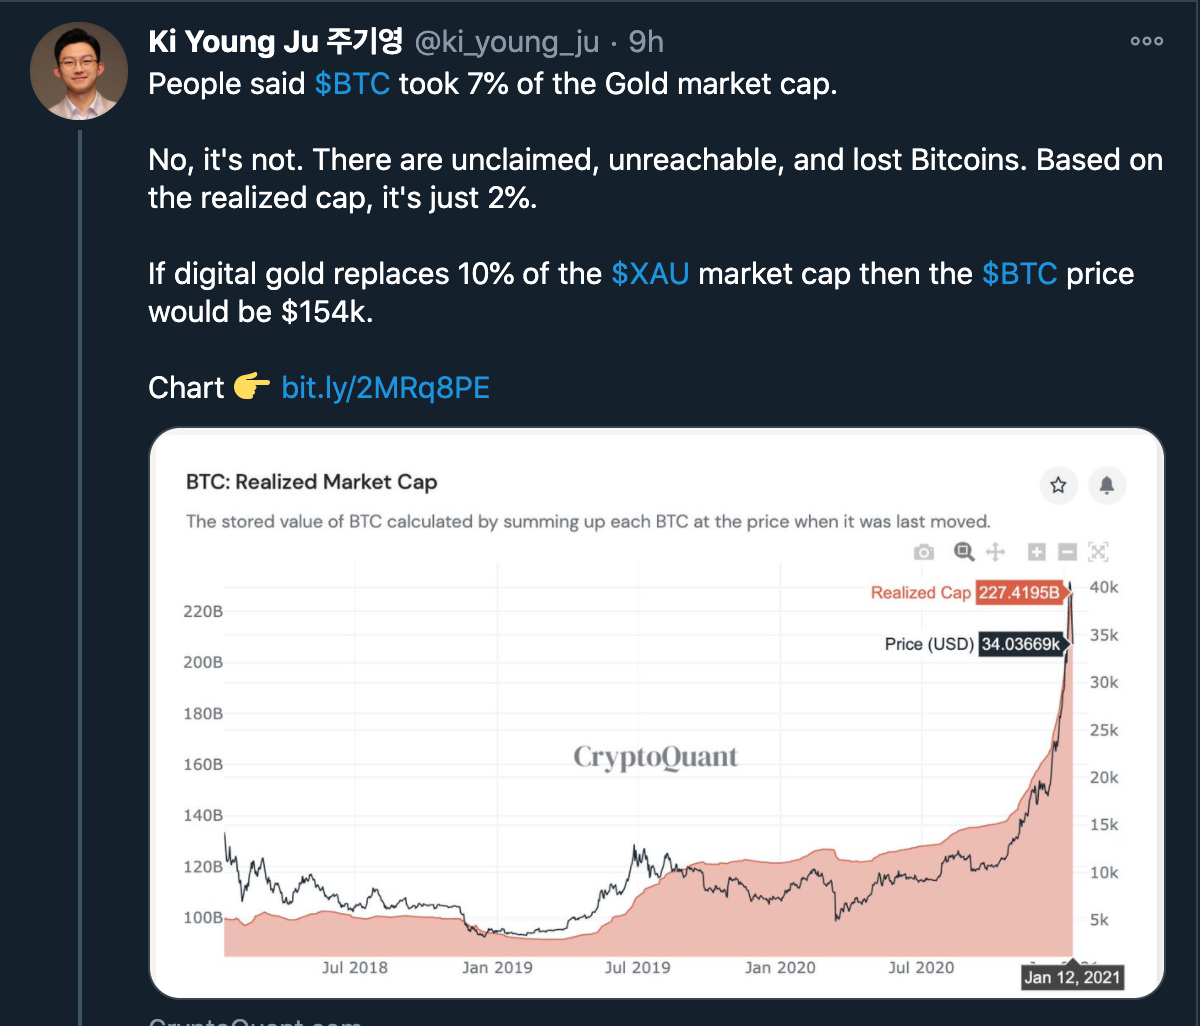This screenshot has height=1026, width=1200.
Task: Open the bit.ly/2MRq8PE chart link
Action: [385, 388]
